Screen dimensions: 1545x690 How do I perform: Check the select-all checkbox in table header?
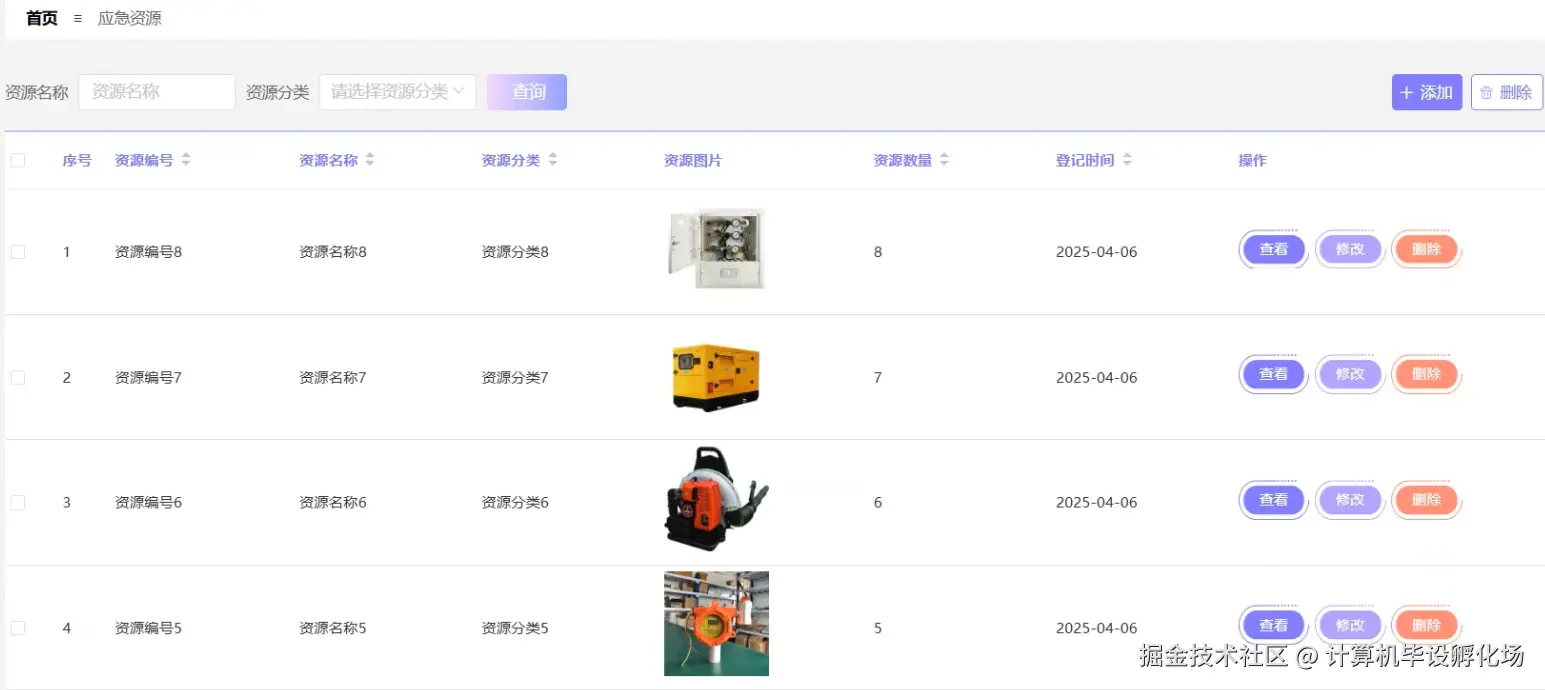pos(17,159)
